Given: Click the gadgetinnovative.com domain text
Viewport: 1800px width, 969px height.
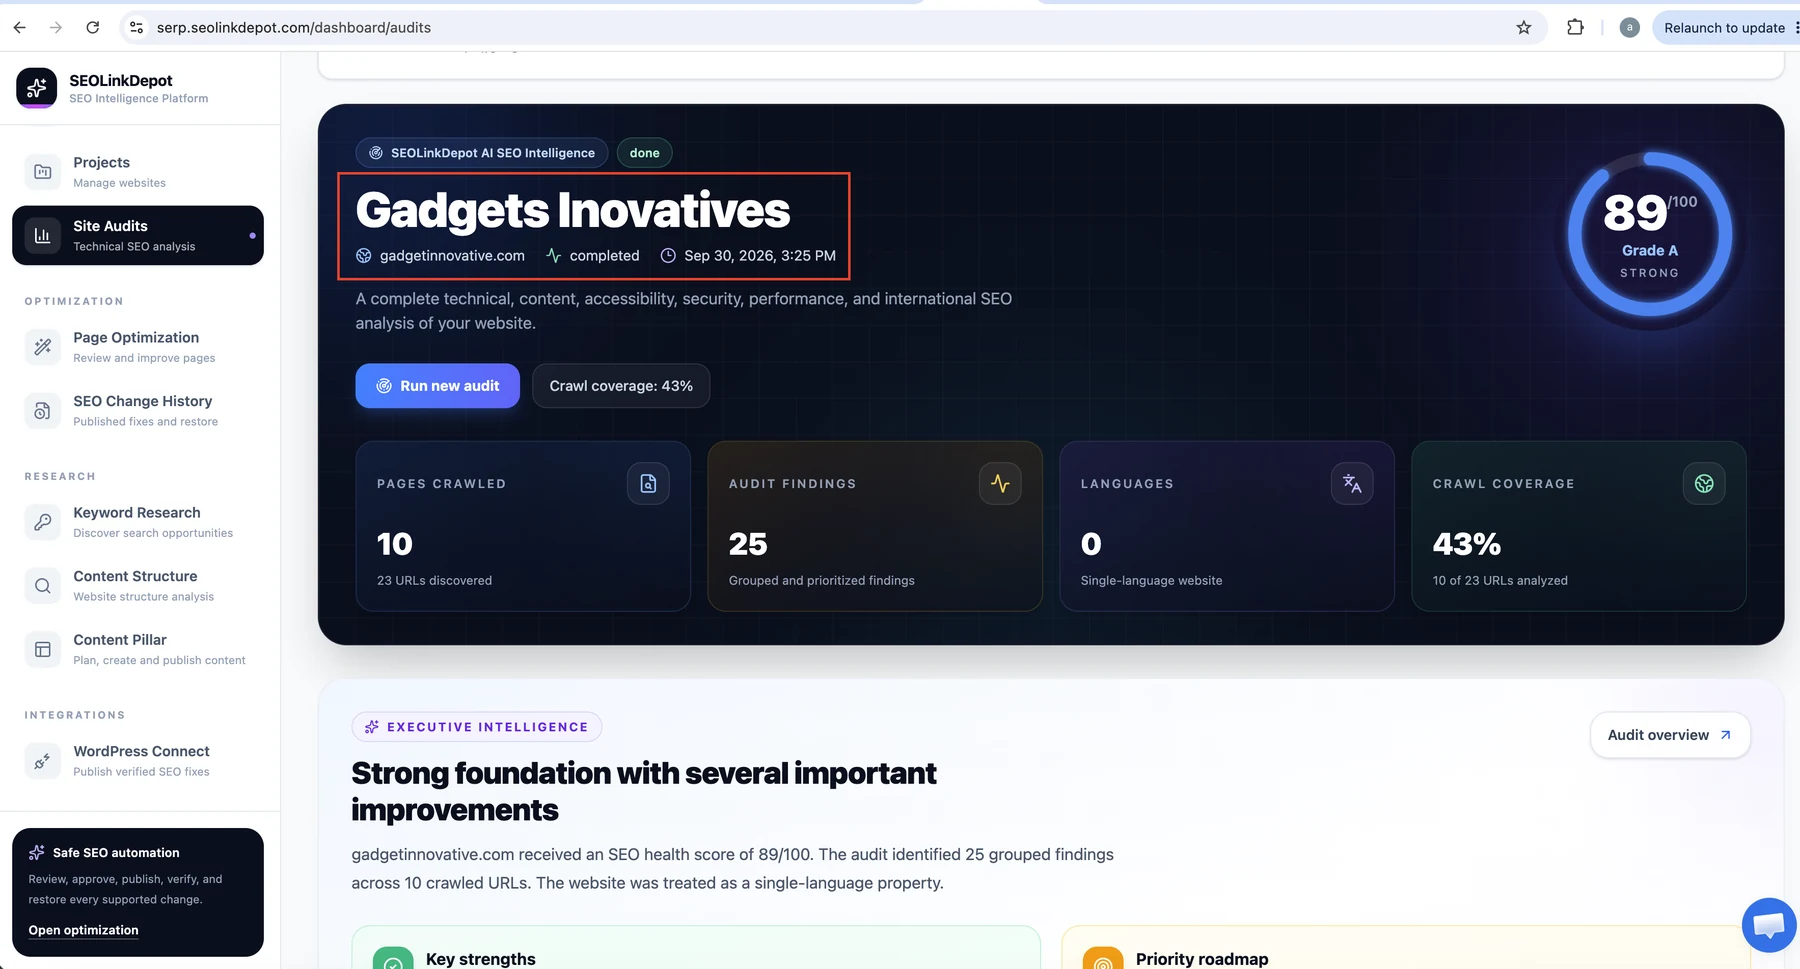Looking at the screenshot, I should tap(452, 256).
